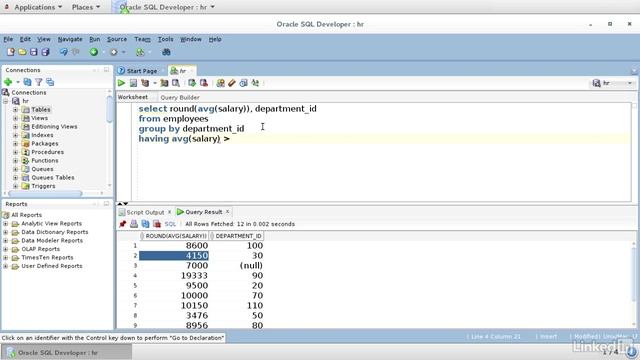The width and height of the screenshot is (640, 360).
Task: Open the Explain Plan dropdown arrow
Action: tap(155, 83)
